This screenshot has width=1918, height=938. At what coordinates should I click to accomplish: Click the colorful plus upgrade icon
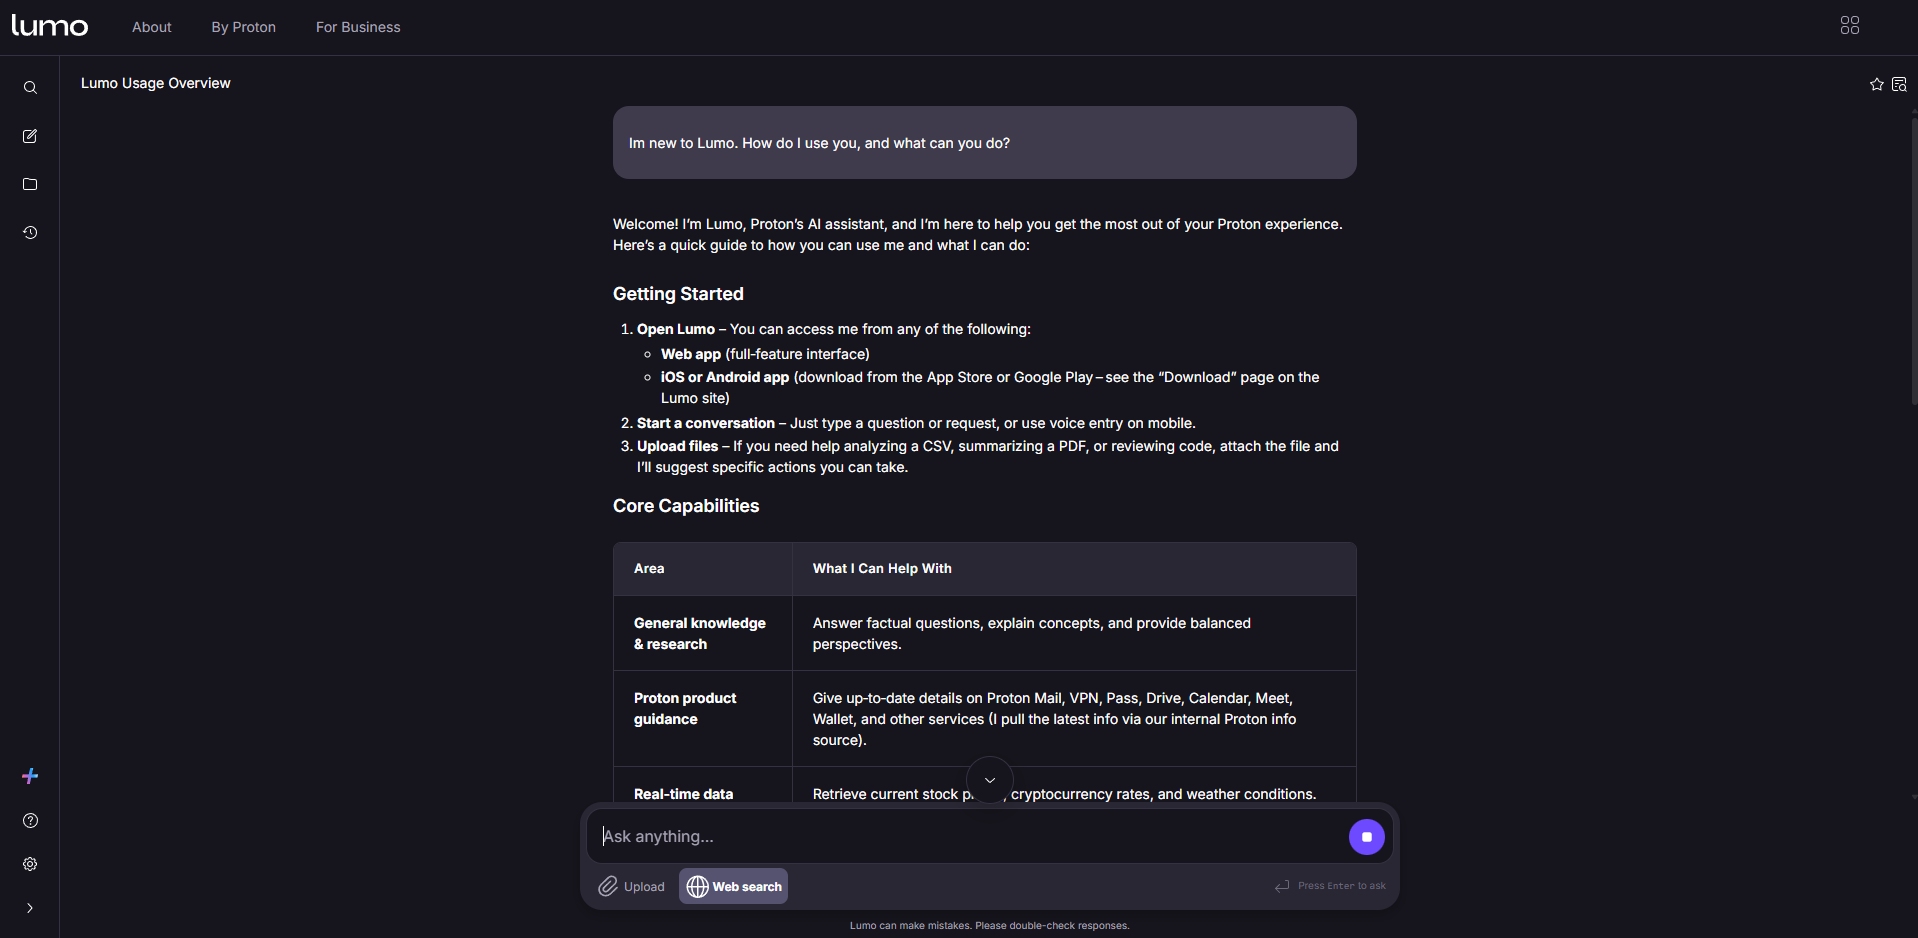30,776
